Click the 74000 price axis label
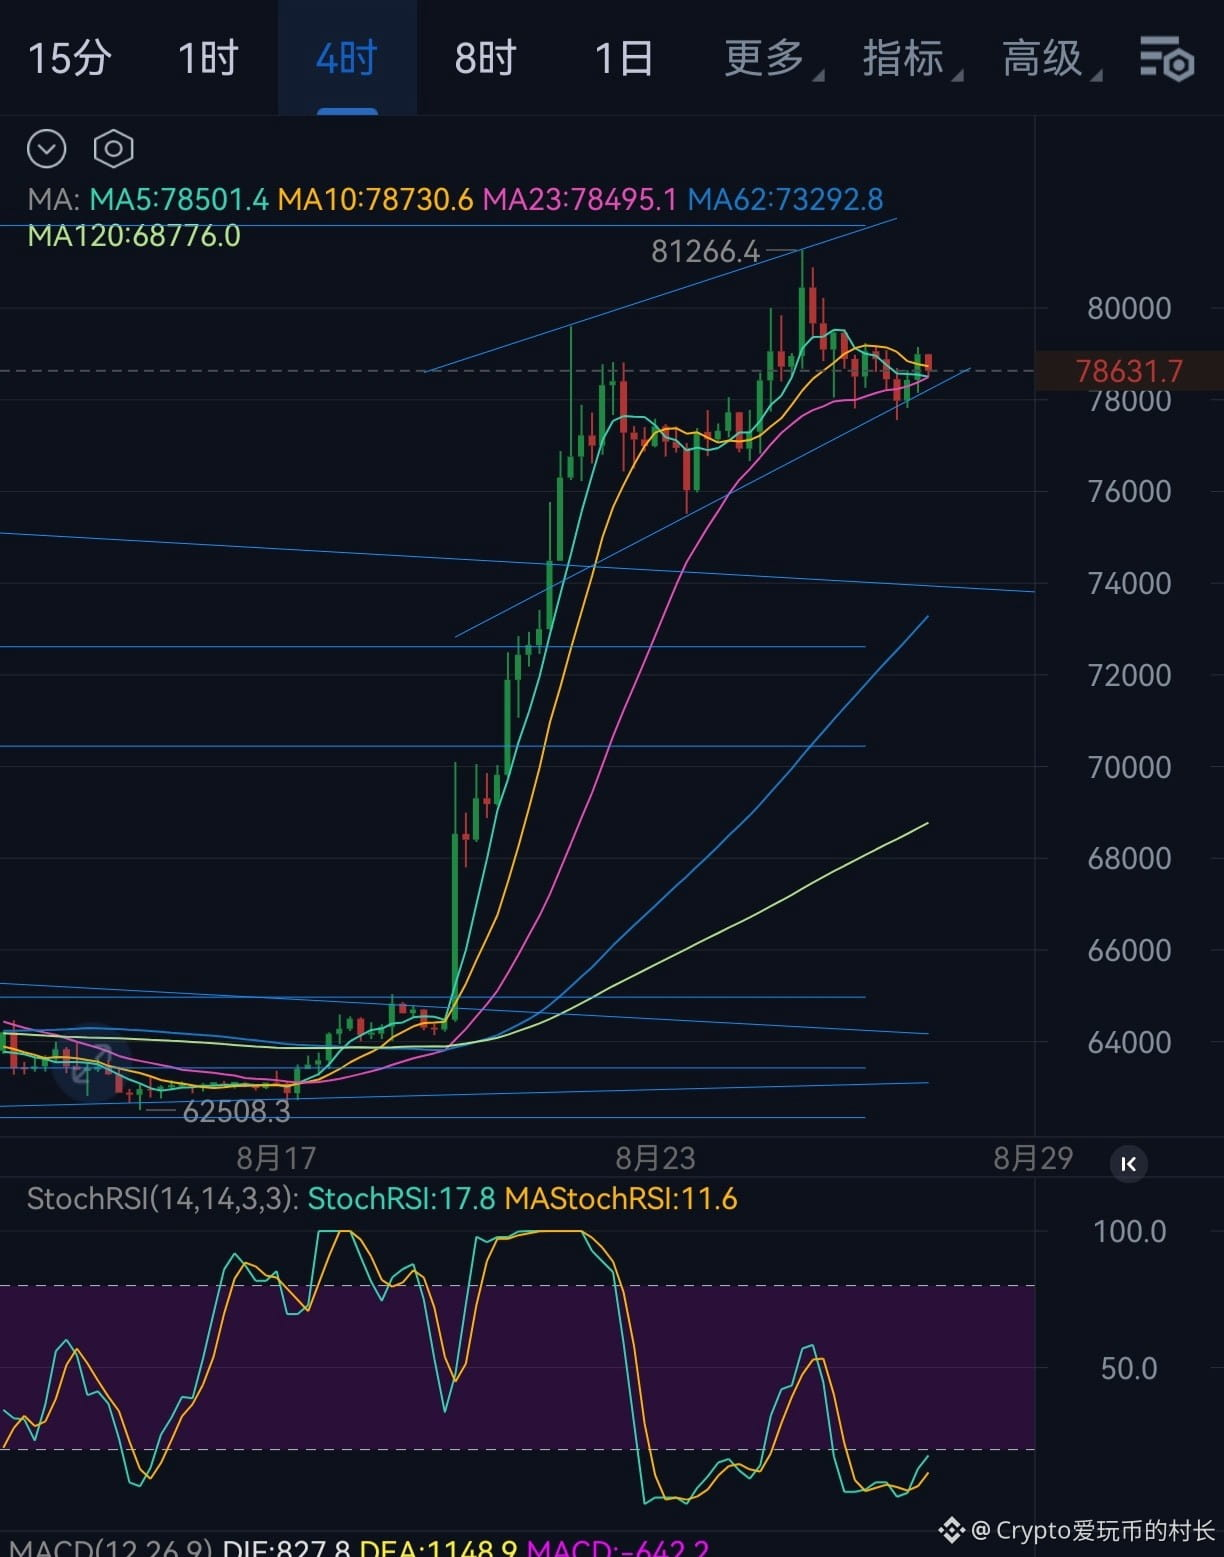The width and height of the screenshot is (1224, 1557). pos(1129,583)
